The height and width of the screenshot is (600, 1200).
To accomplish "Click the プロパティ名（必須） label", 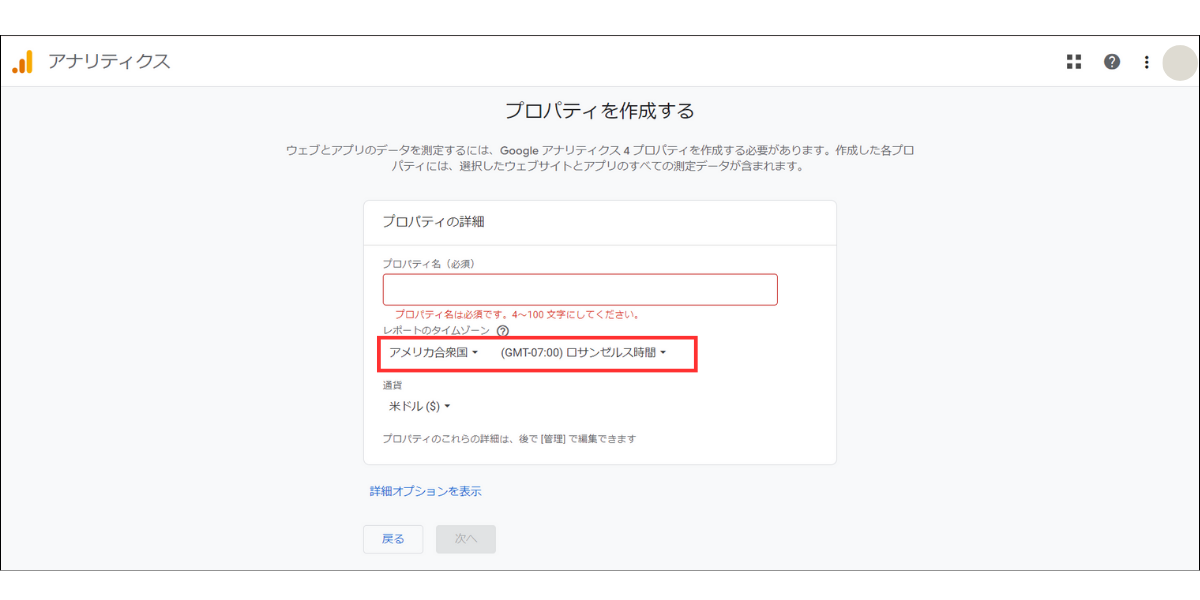I will coord(428,264).
